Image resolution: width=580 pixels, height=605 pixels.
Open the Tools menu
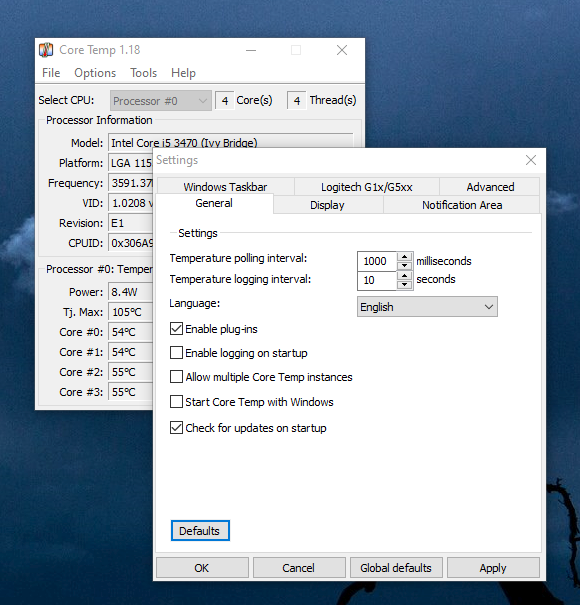pos(143,73)
